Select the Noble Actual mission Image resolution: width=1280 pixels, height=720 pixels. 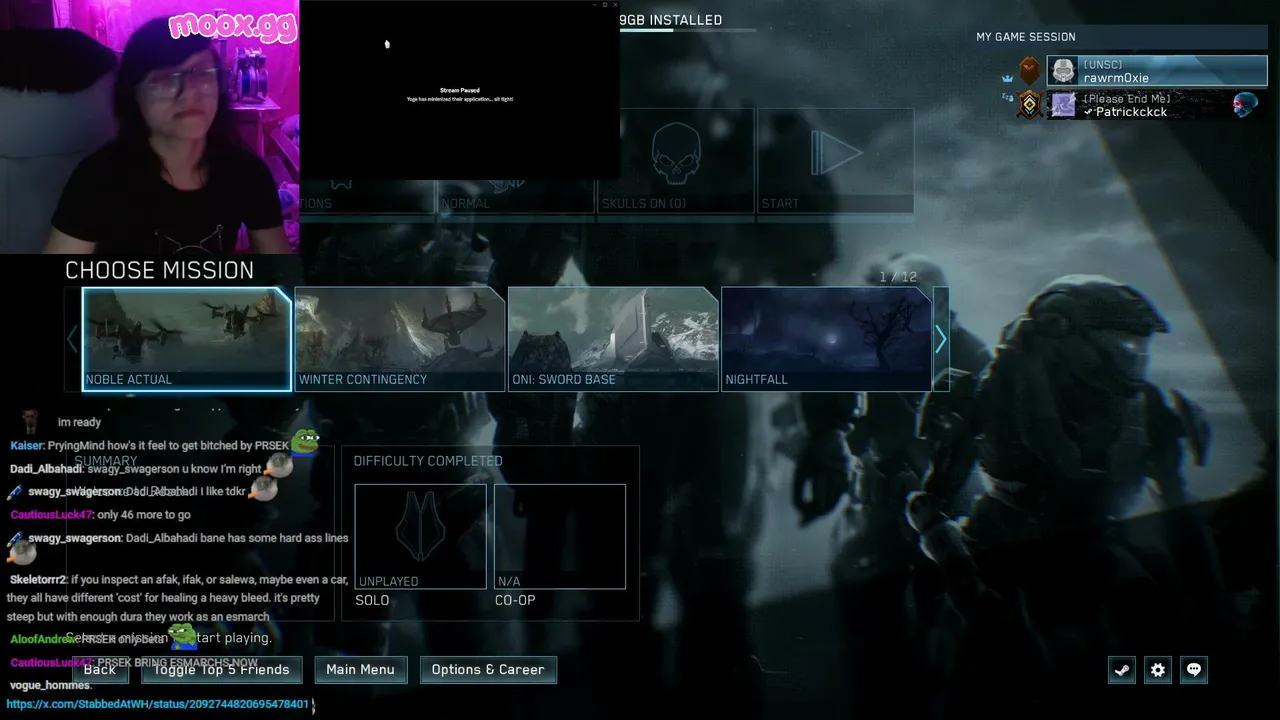click(x=187, y=339)
